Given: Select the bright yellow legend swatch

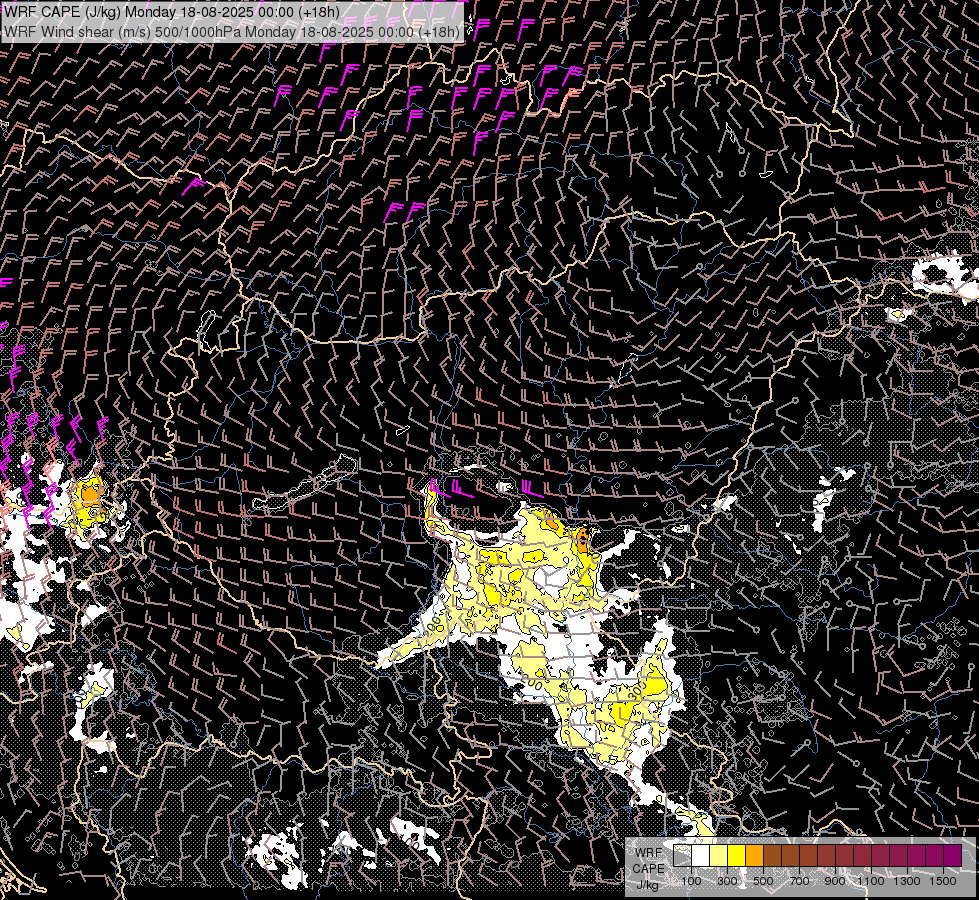Looking at the screenshot, I should tap(736, 855).
